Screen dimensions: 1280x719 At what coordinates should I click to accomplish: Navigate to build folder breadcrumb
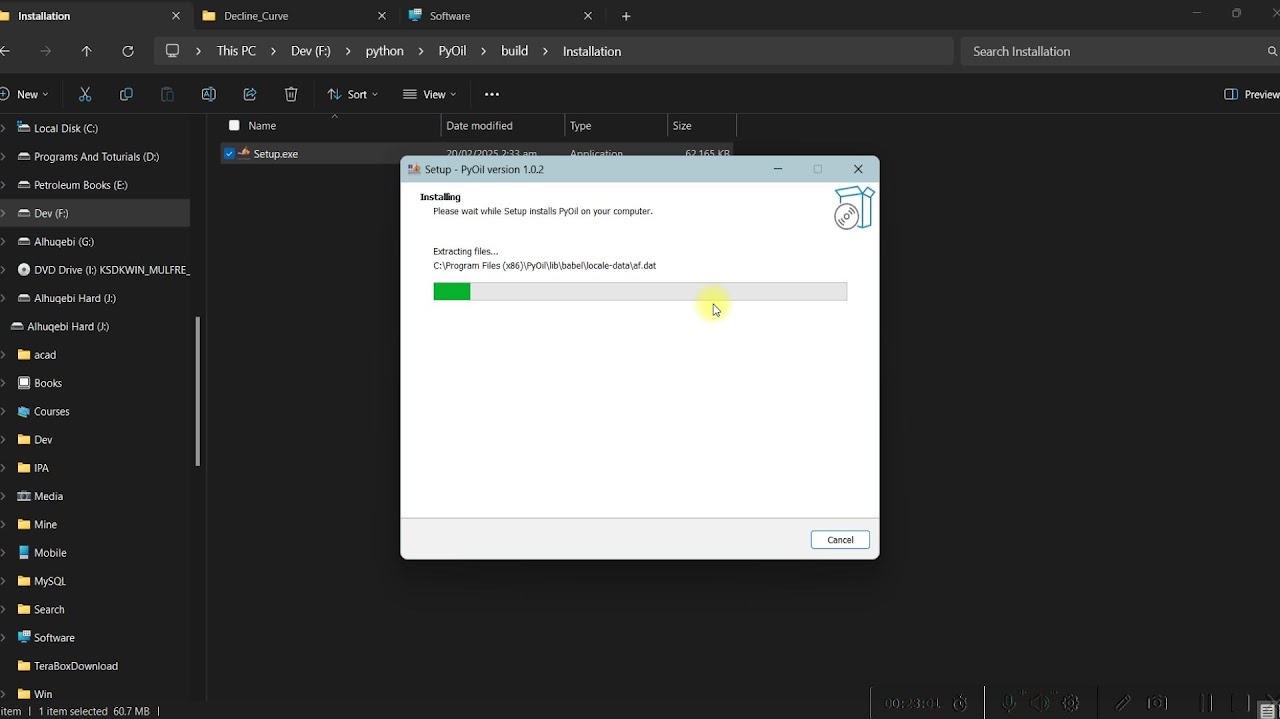[x=514, y=51]
